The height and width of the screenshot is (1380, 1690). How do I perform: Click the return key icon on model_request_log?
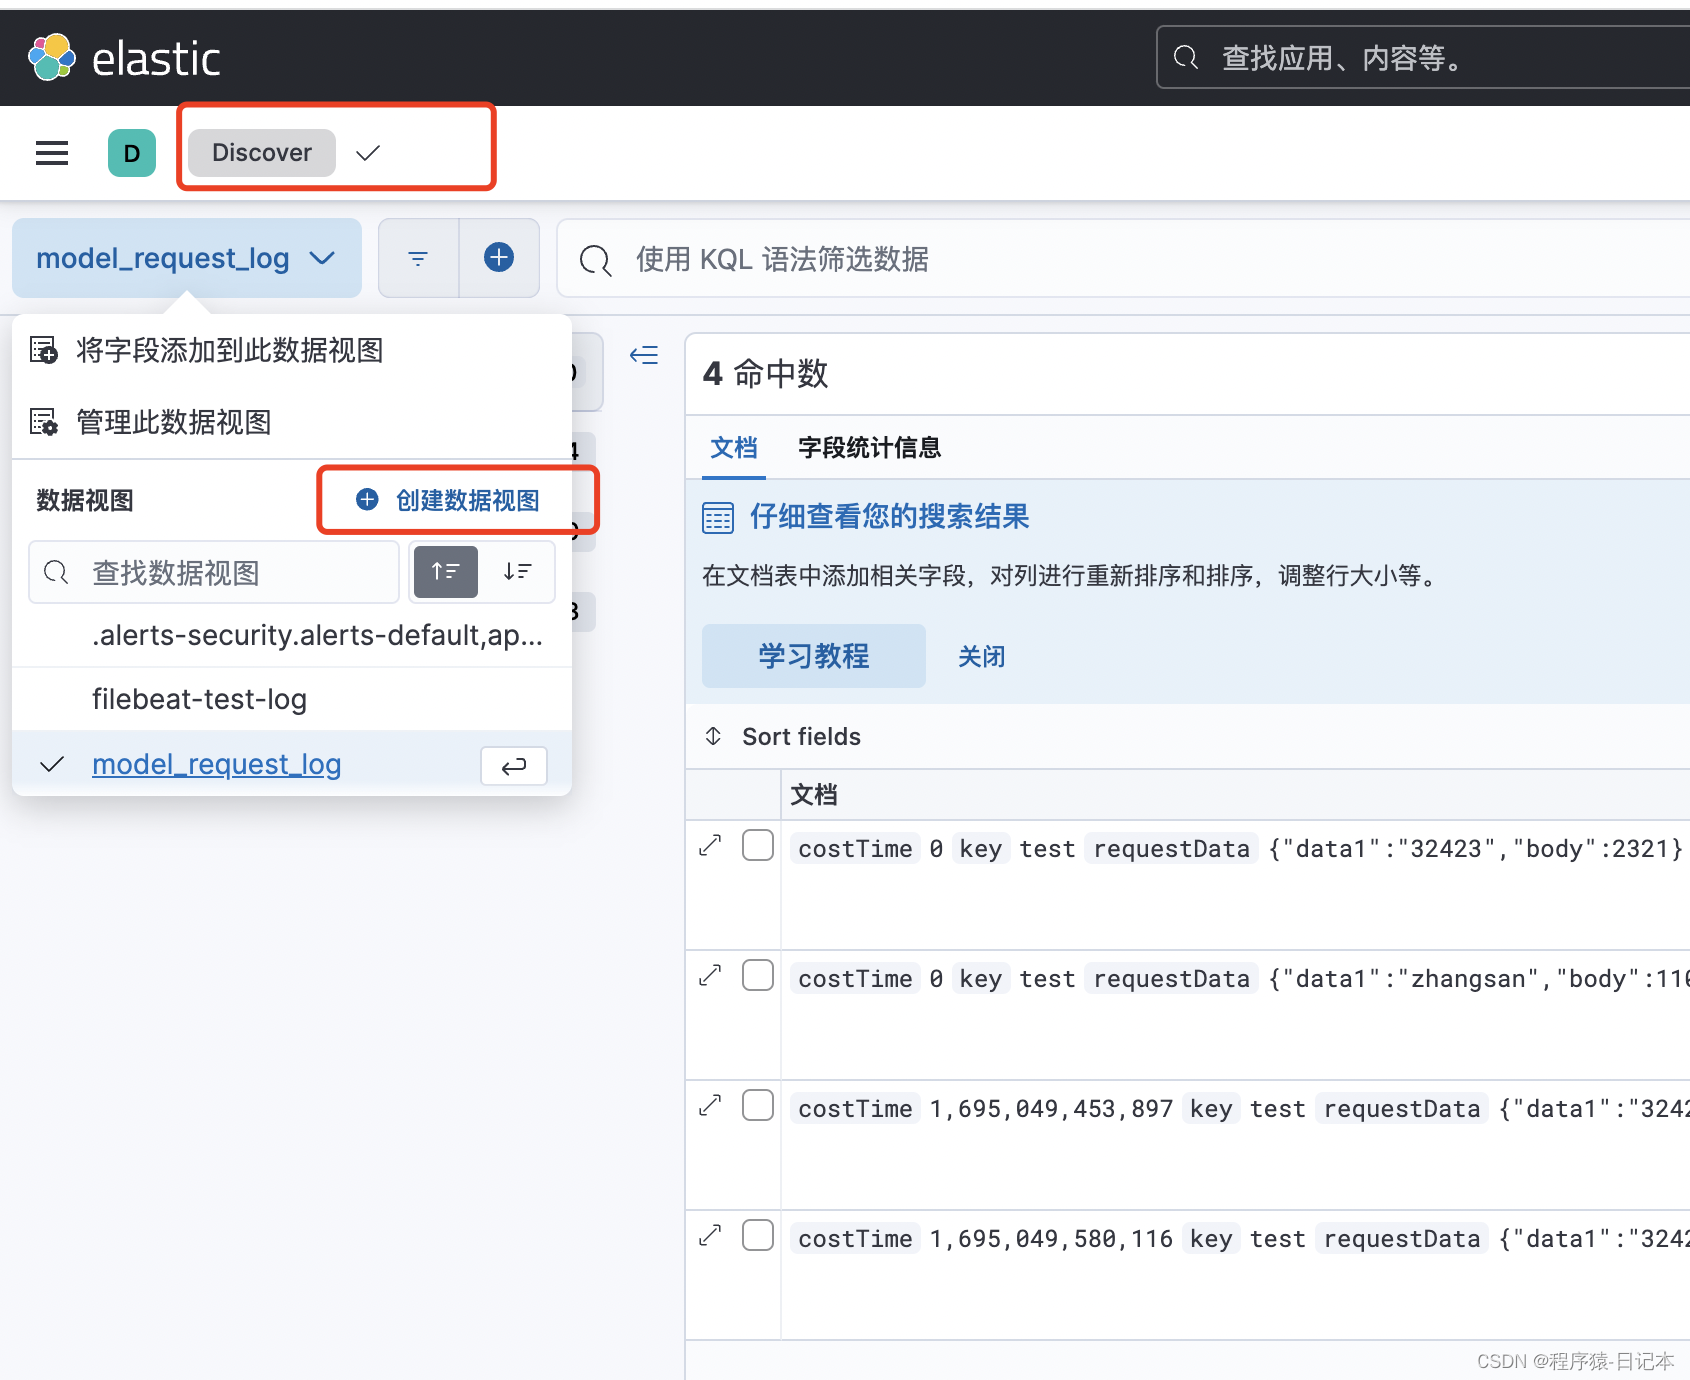(x=514, y=766)
